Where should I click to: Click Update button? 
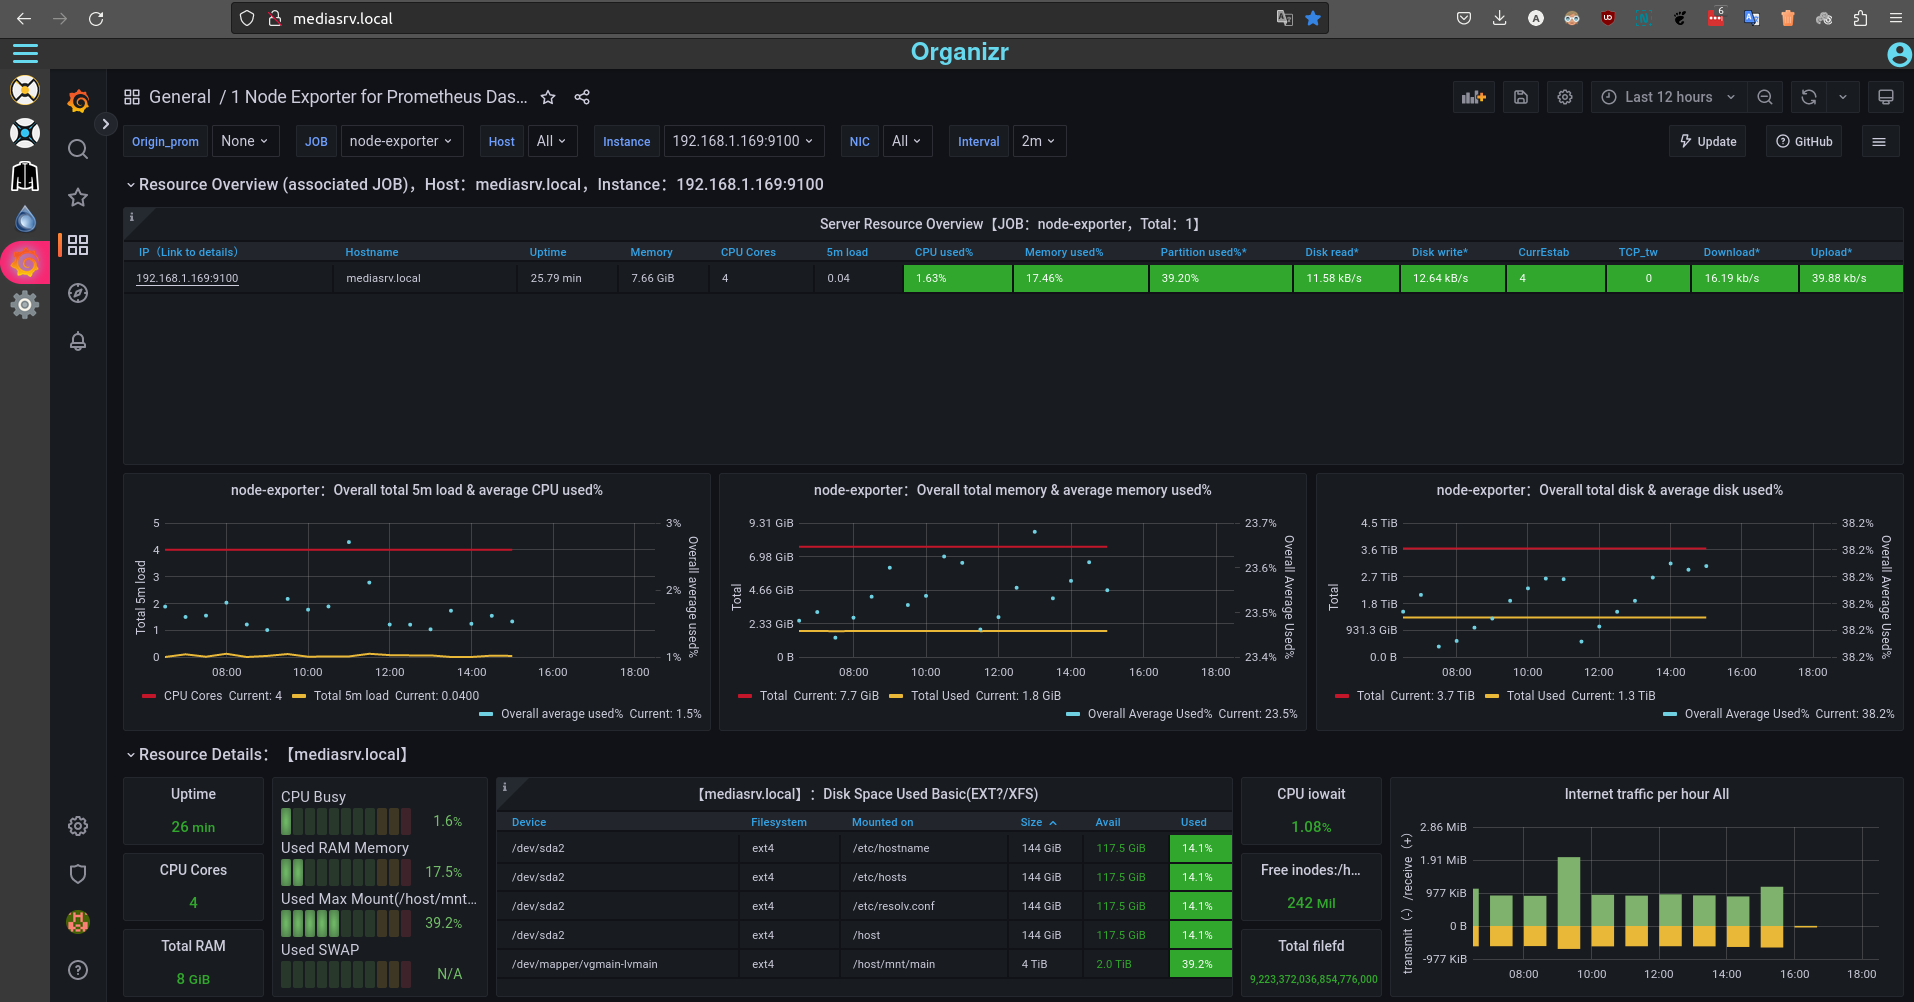(1708, 142)
